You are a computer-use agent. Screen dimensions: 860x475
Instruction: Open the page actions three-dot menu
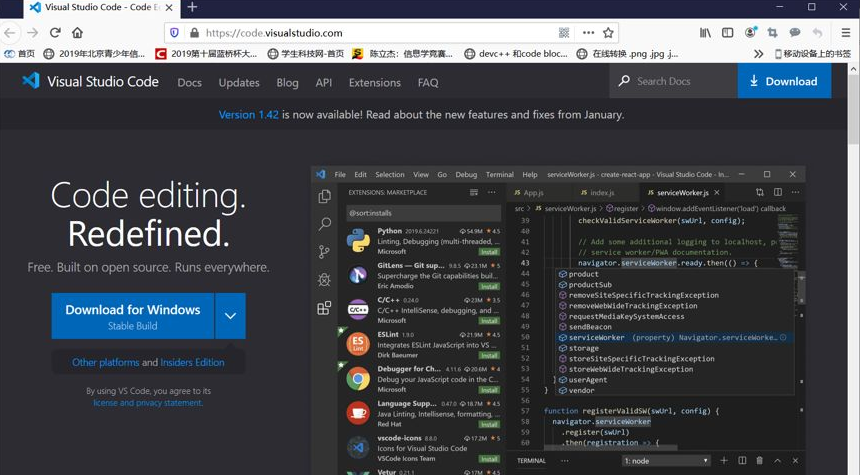[x=589, y=33]
